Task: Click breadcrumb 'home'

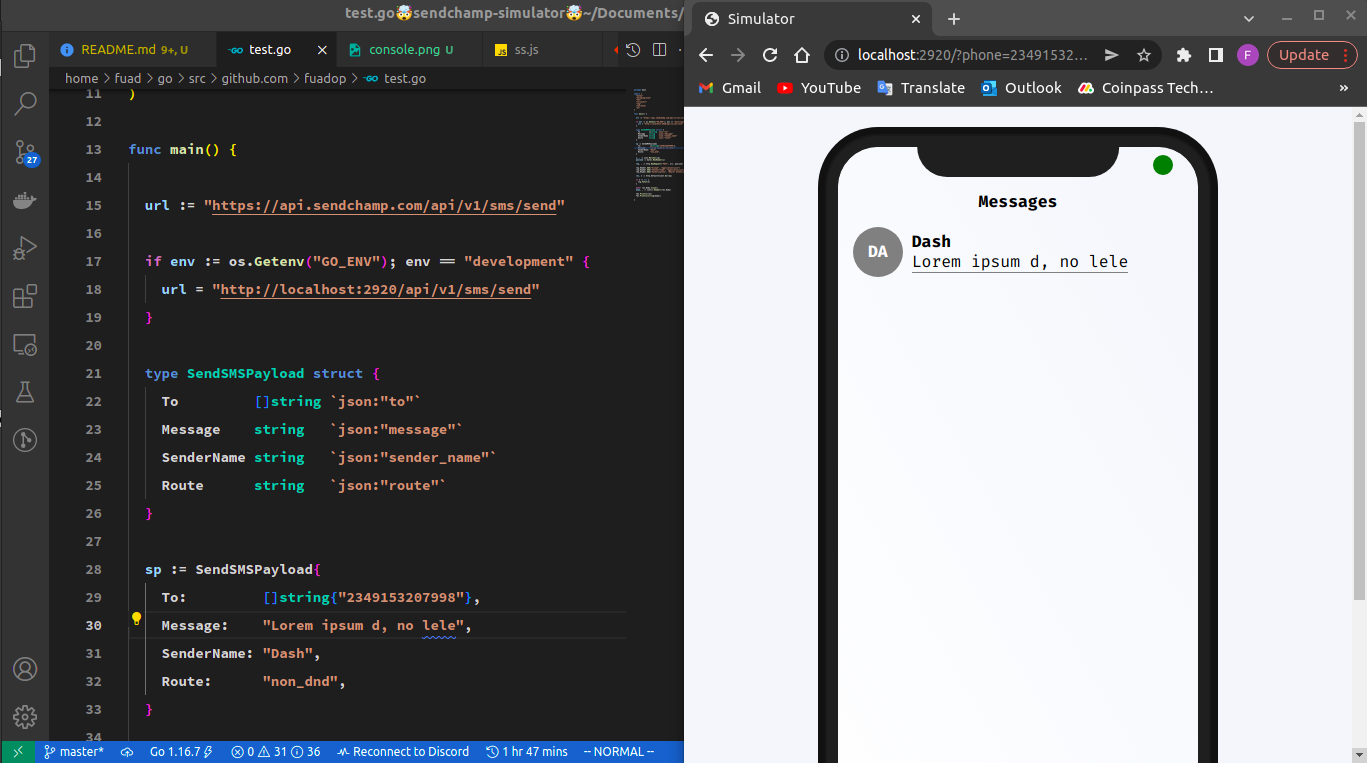Action: 82,78
